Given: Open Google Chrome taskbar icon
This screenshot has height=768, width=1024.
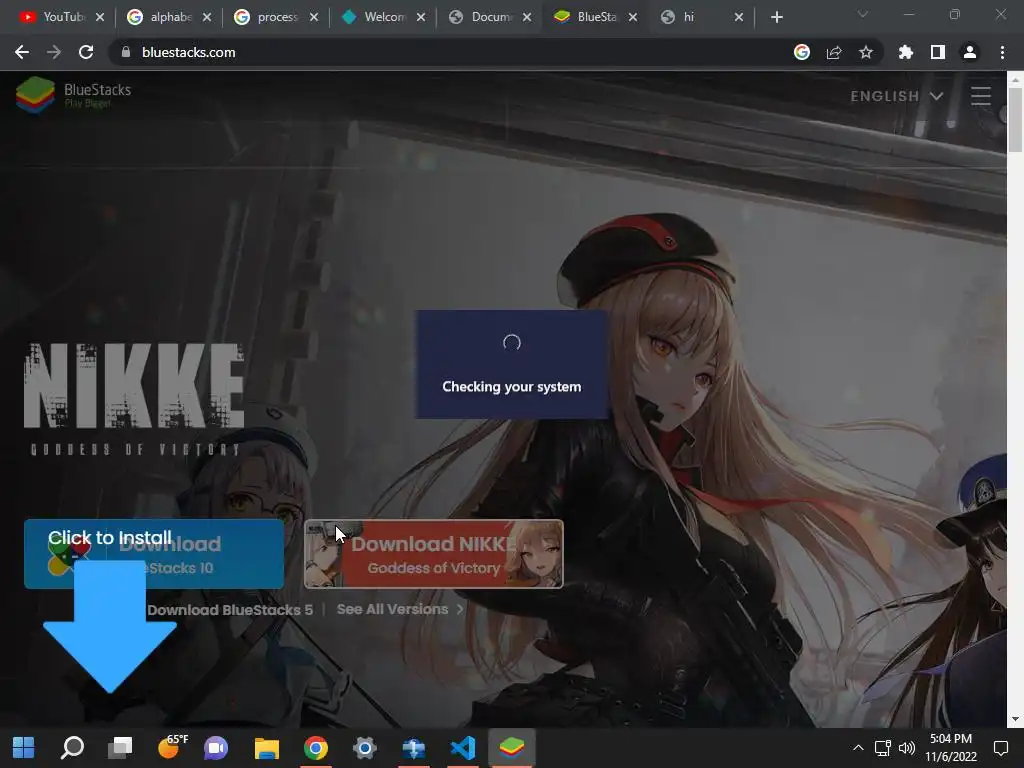Looking at the screenshot, I should coord(315,748).
